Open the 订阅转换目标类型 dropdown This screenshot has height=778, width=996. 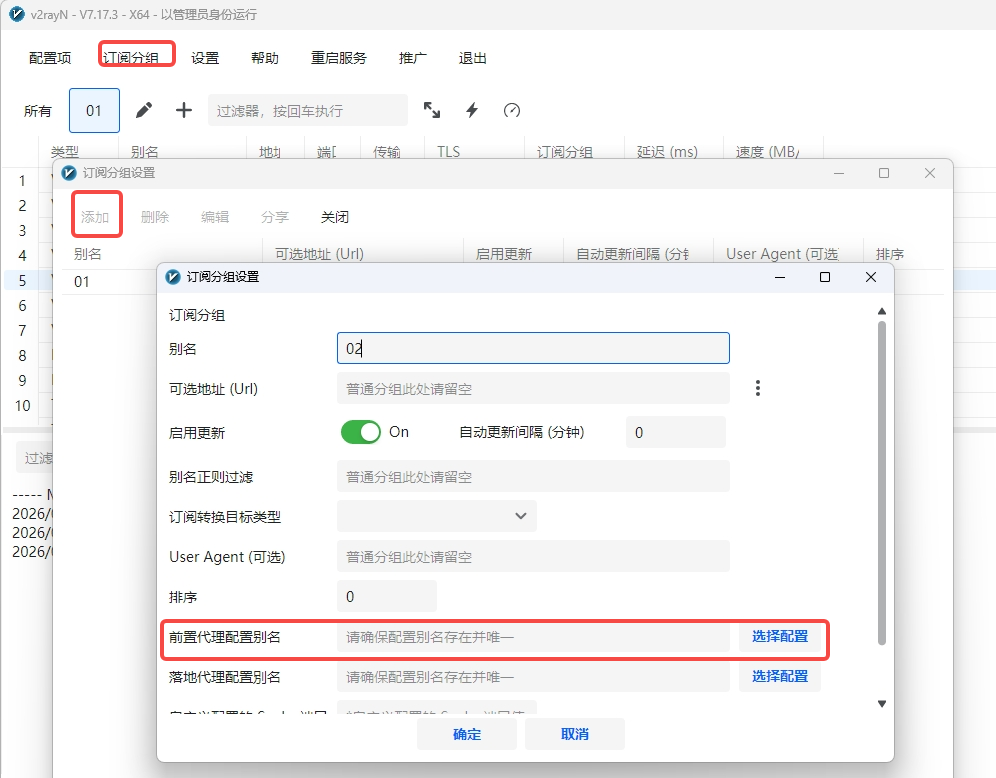pyautogui.click(x=436, y=516)
